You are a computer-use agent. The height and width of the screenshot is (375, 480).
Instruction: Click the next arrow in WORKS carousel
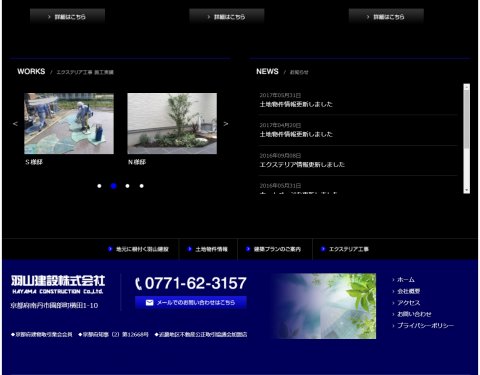tap(226, 124)
